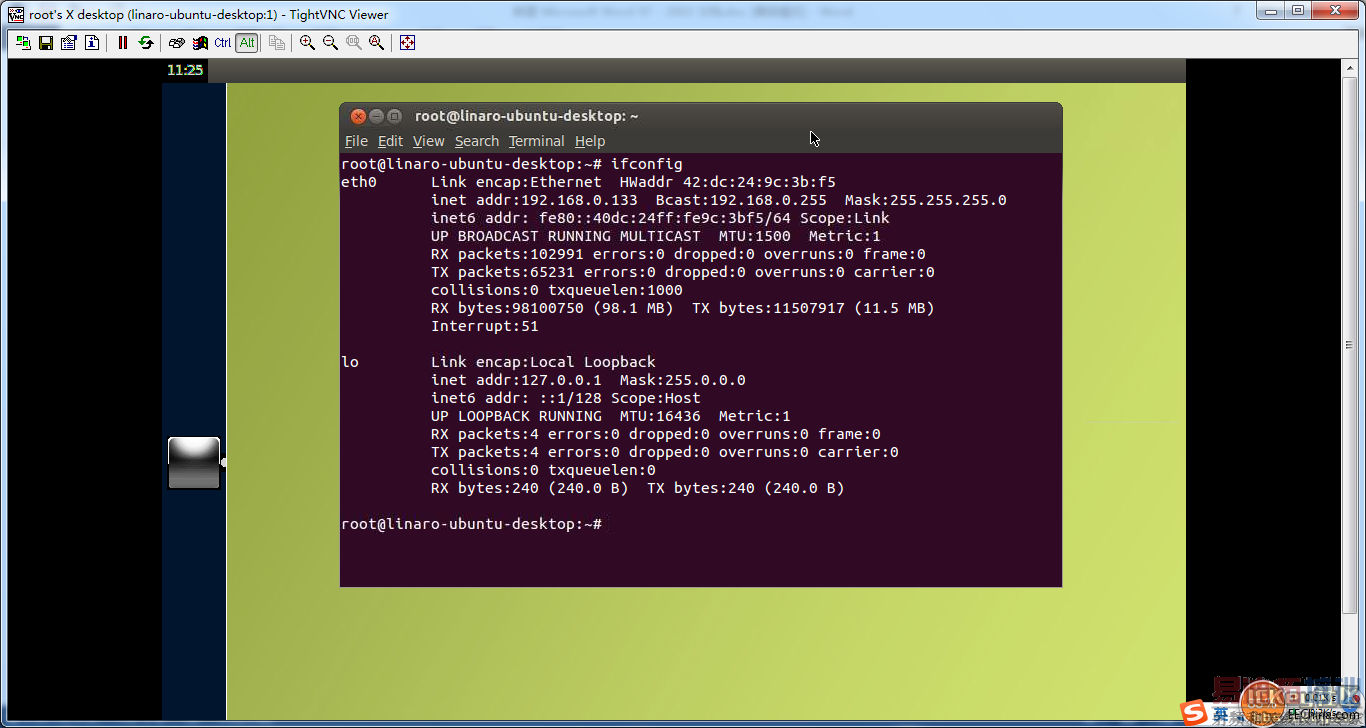Click the 11:25 clock on remote panel

pyautogui.click(x=185, y=70)
